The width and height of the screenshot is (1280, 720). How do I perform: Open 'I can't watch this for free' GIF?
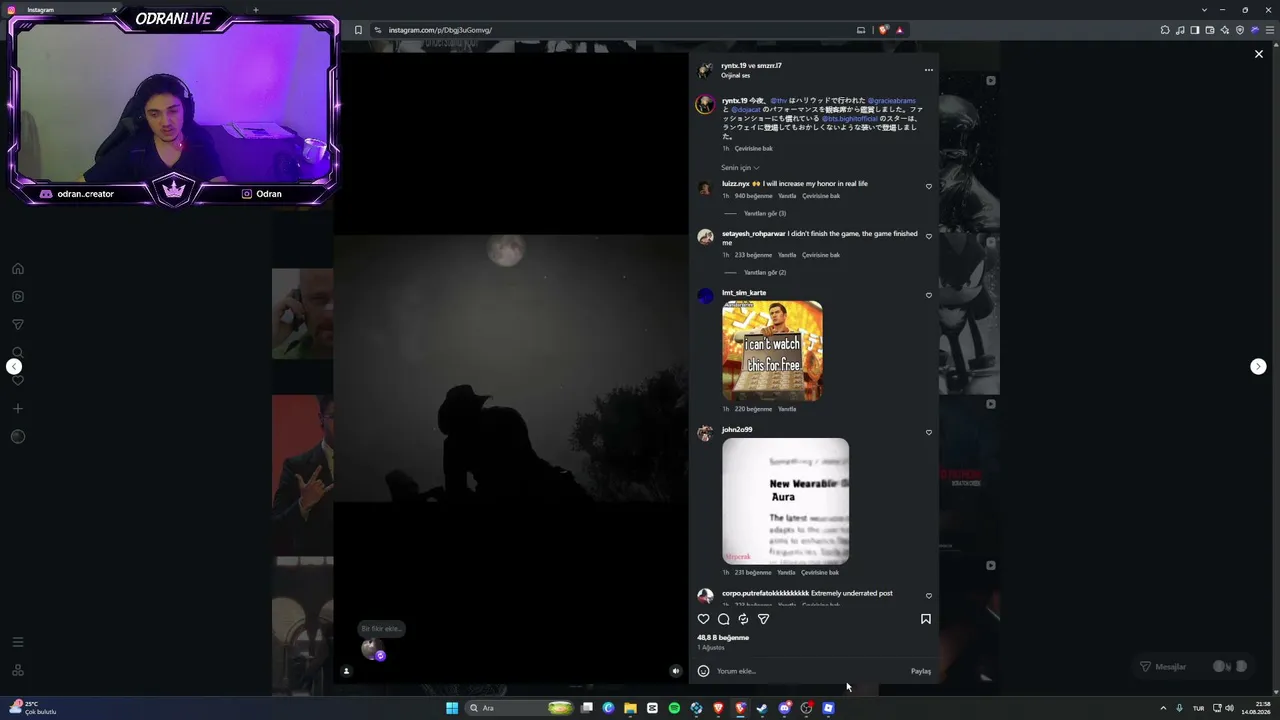pyautogui.click(x=772, y=351)
